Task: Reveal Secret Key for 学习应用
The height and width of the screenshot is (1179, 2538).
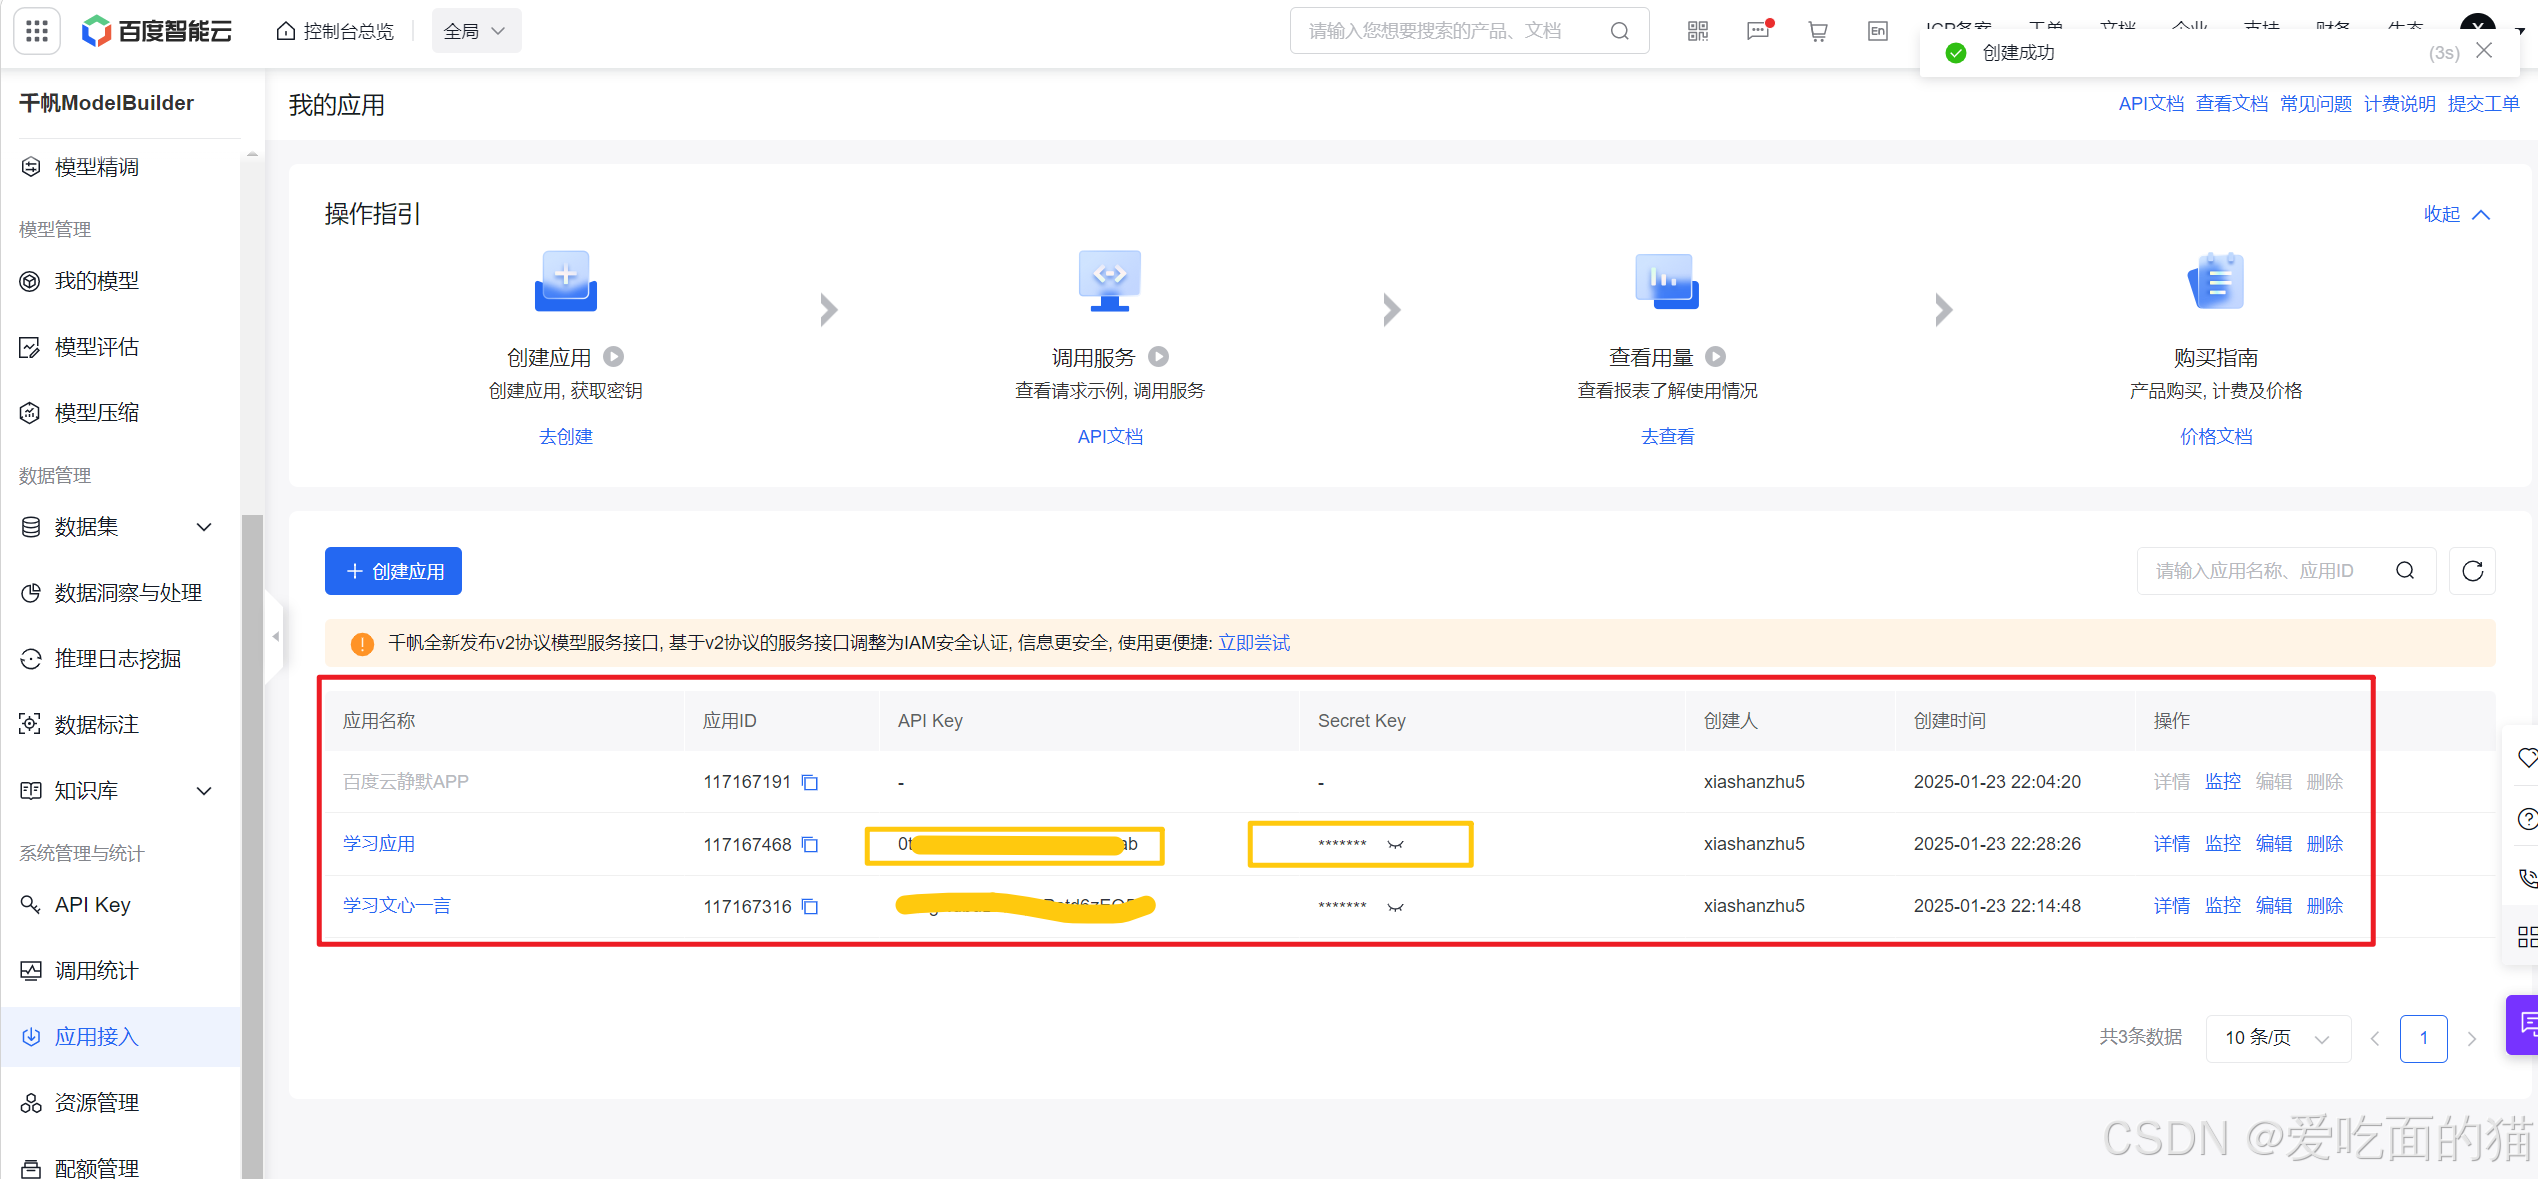Action: pyautogui.click(x=1395, y=845)
